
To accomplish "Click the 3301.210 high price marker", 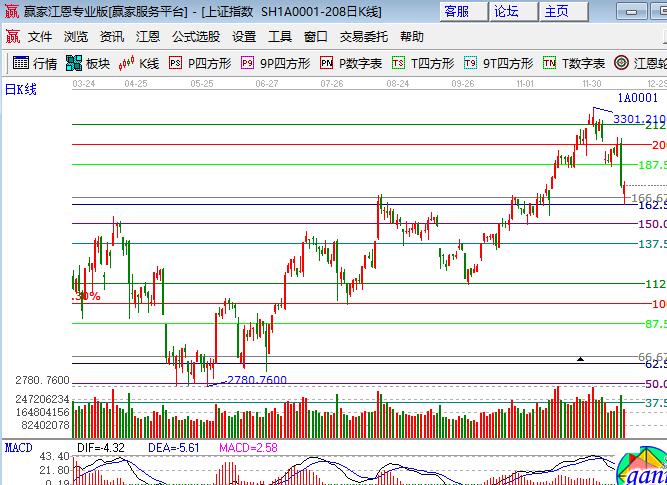I will point(639,118).
